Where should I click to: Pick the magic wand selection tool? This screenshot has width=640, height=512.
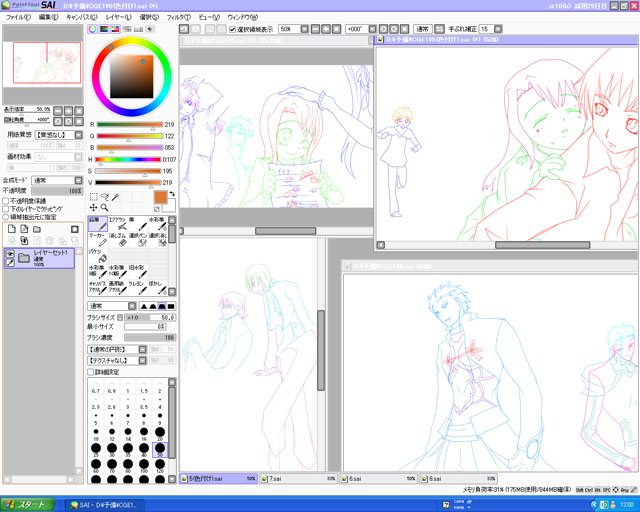click(116, 197)
